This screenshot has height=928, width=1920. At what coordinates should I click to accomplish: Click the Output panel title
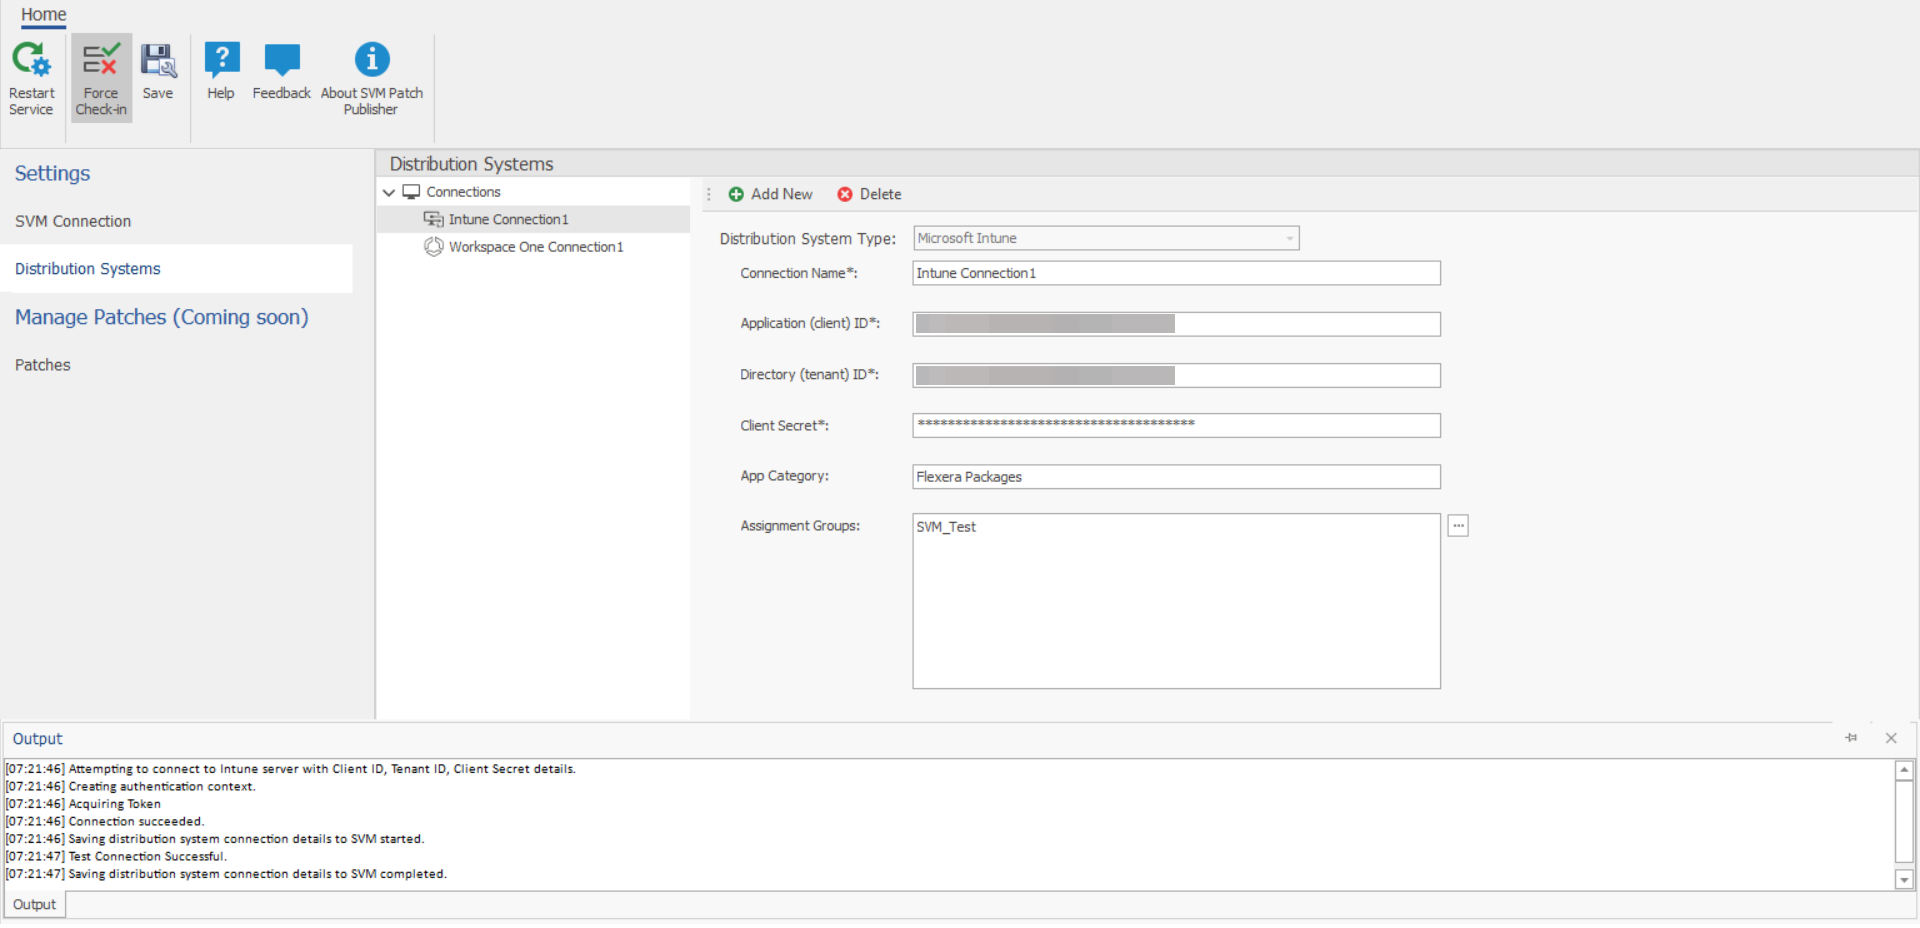tap(38, 739)
